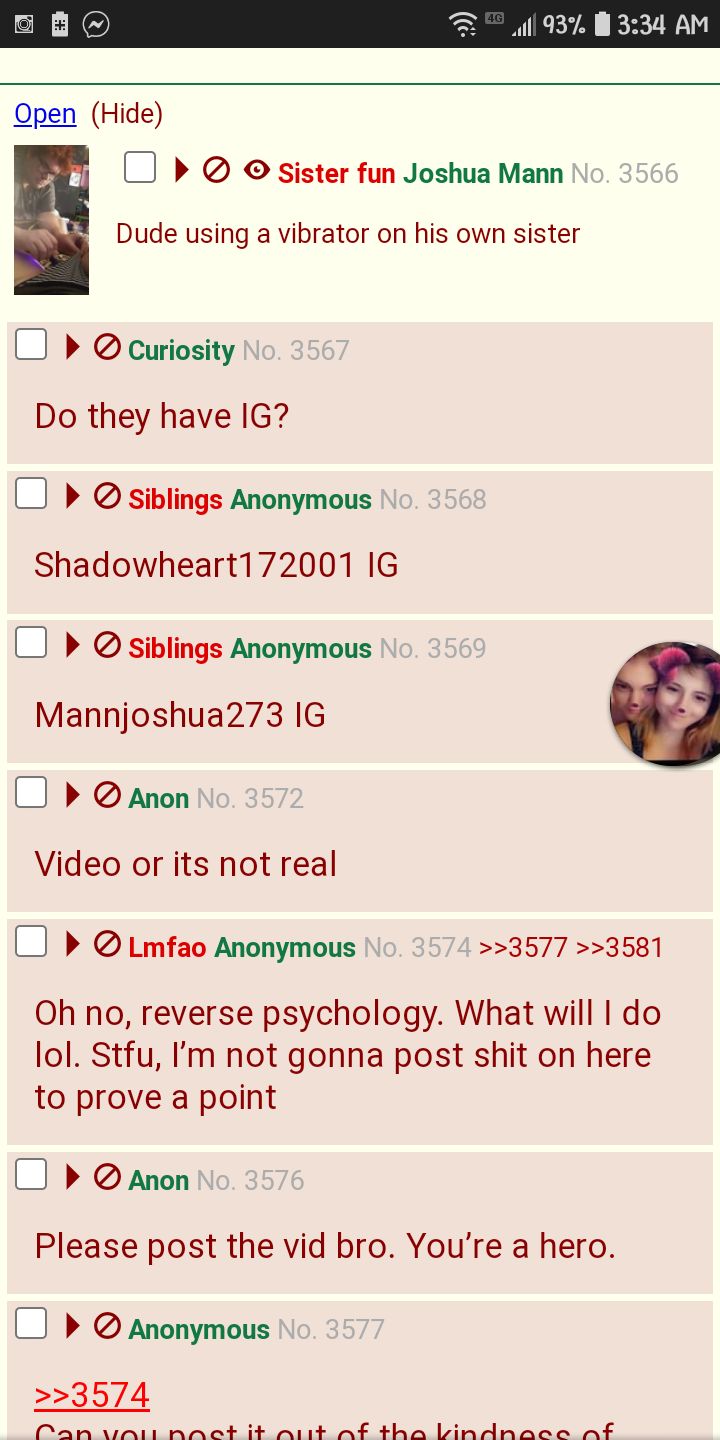Open the triangle menu for post 3574

[x=72, y=945]
